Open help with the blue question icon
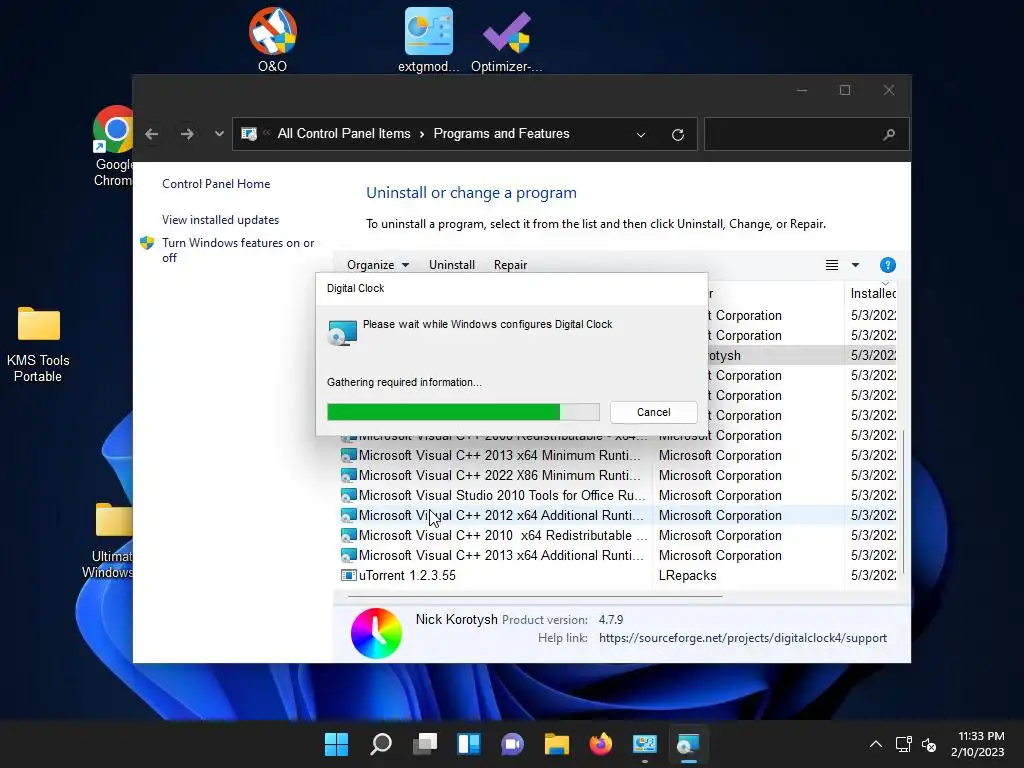Viewport: 1024px width, 768px height. (x=888, y=264)
